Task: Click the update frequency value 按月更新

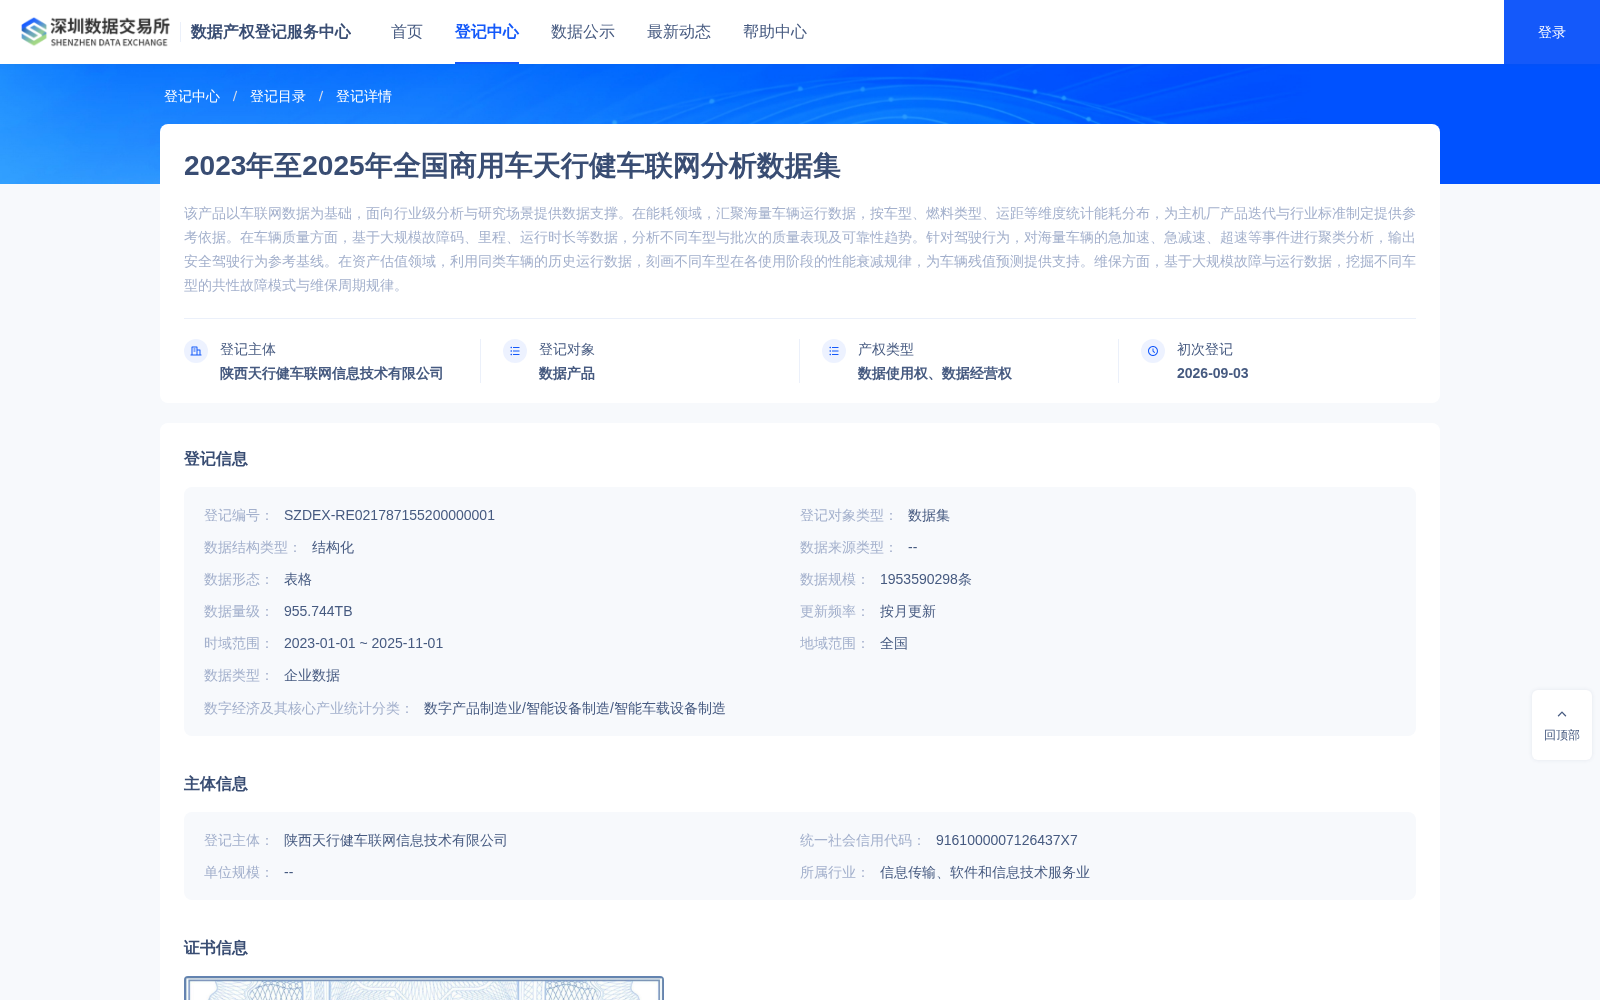Action: coord(908,611)
